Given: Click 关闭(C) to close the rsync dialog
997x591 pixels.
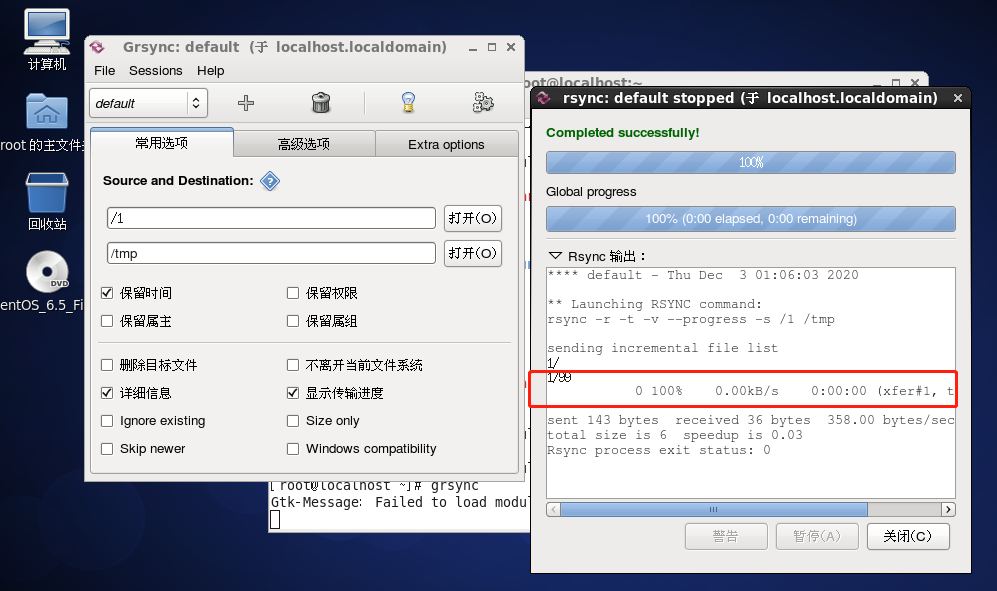Looking at the screenshot, I should click(907, 536).
